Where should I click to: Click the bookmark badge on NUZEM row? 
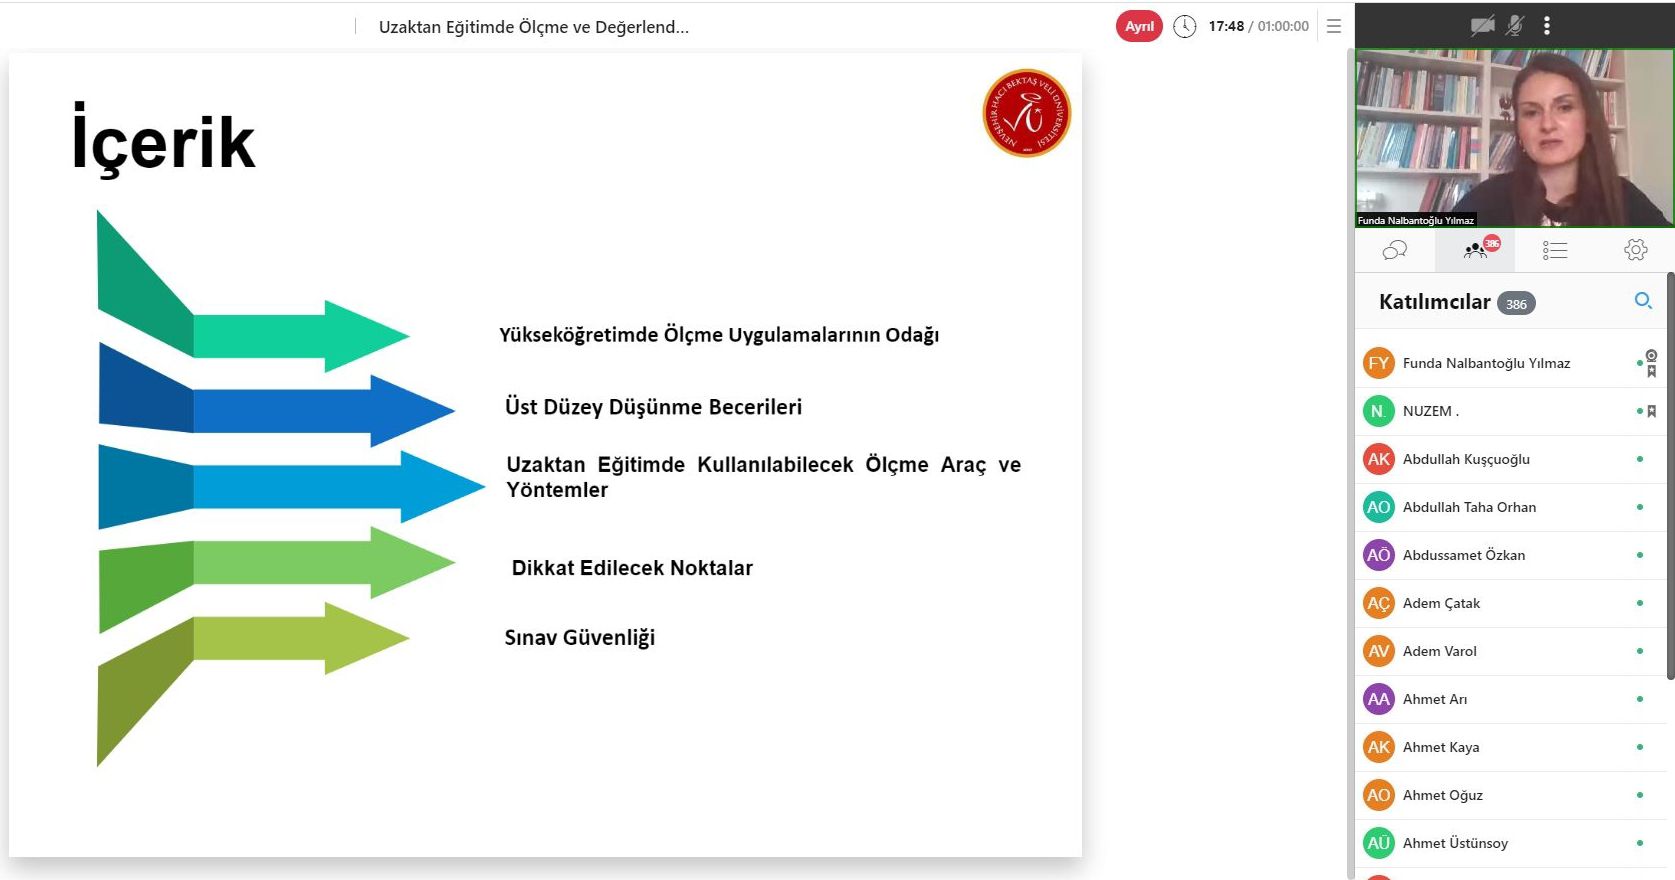[1651, 411]
